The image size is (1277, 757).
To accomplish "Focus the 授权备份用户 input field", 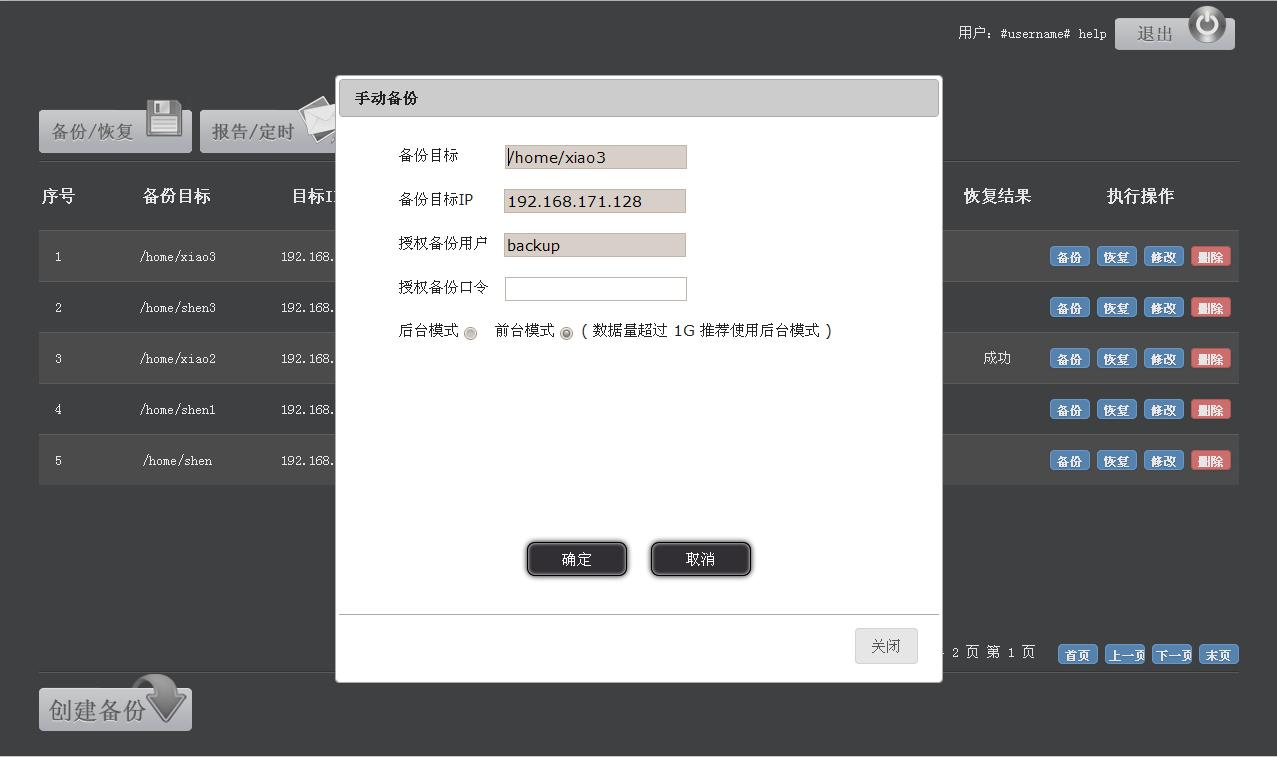I will coord(595,245).
